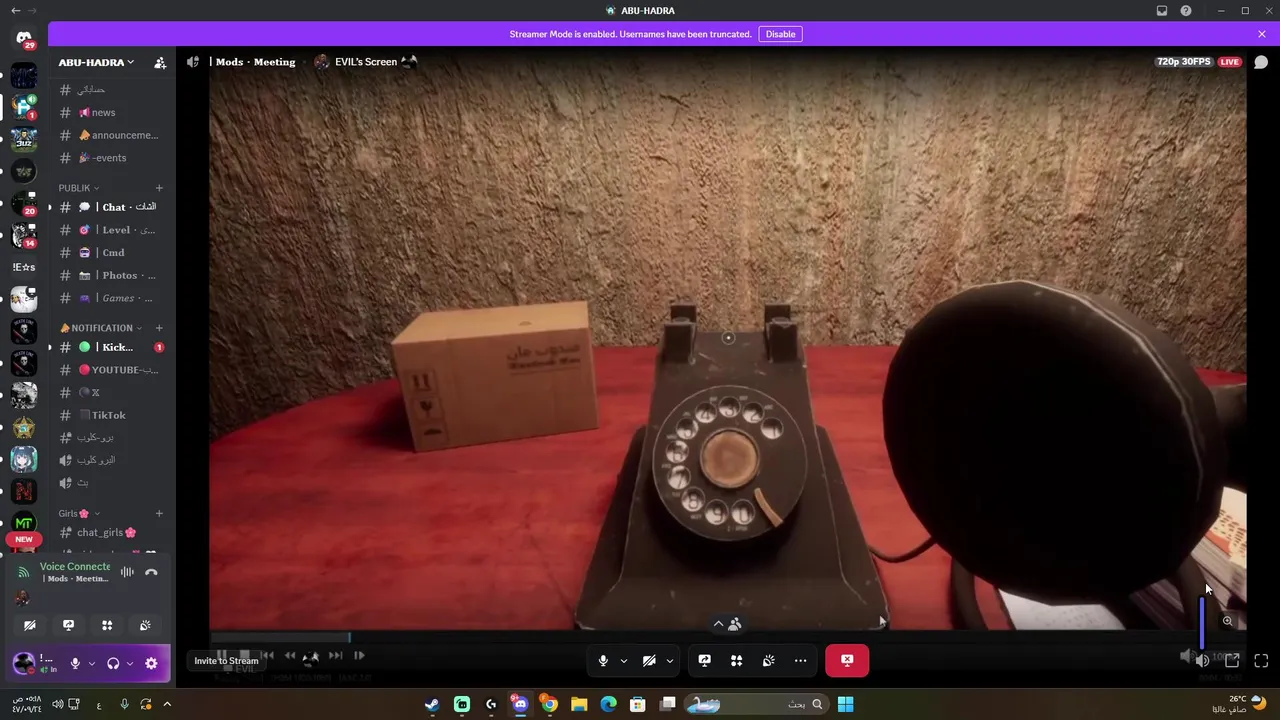
Task: Adjust the stream volume slider
Action: click(x=1202, y=622)
